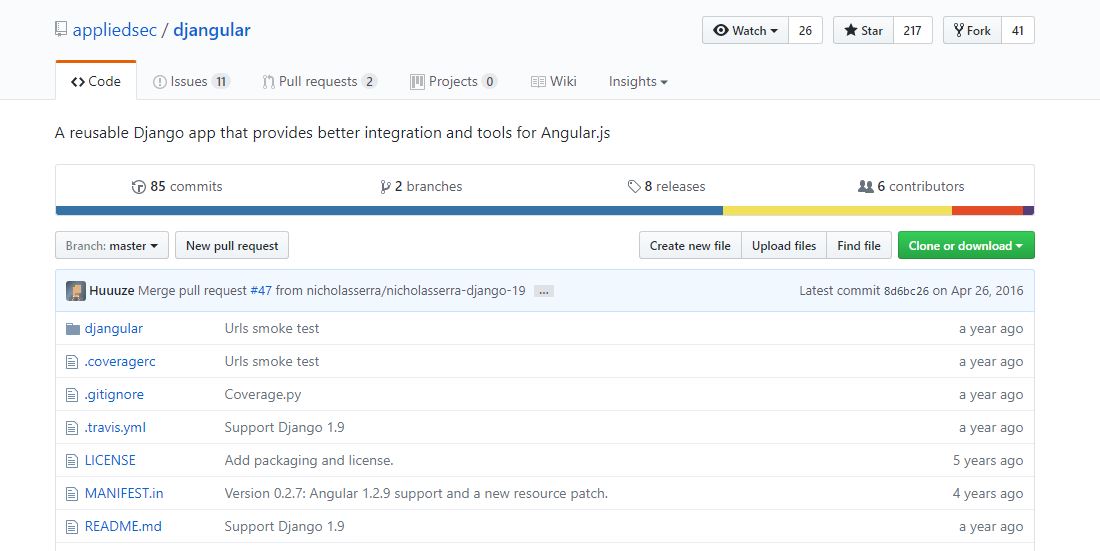Open the Clone or download menu
Screen dimensions: 1100x551
click(966, 246)
